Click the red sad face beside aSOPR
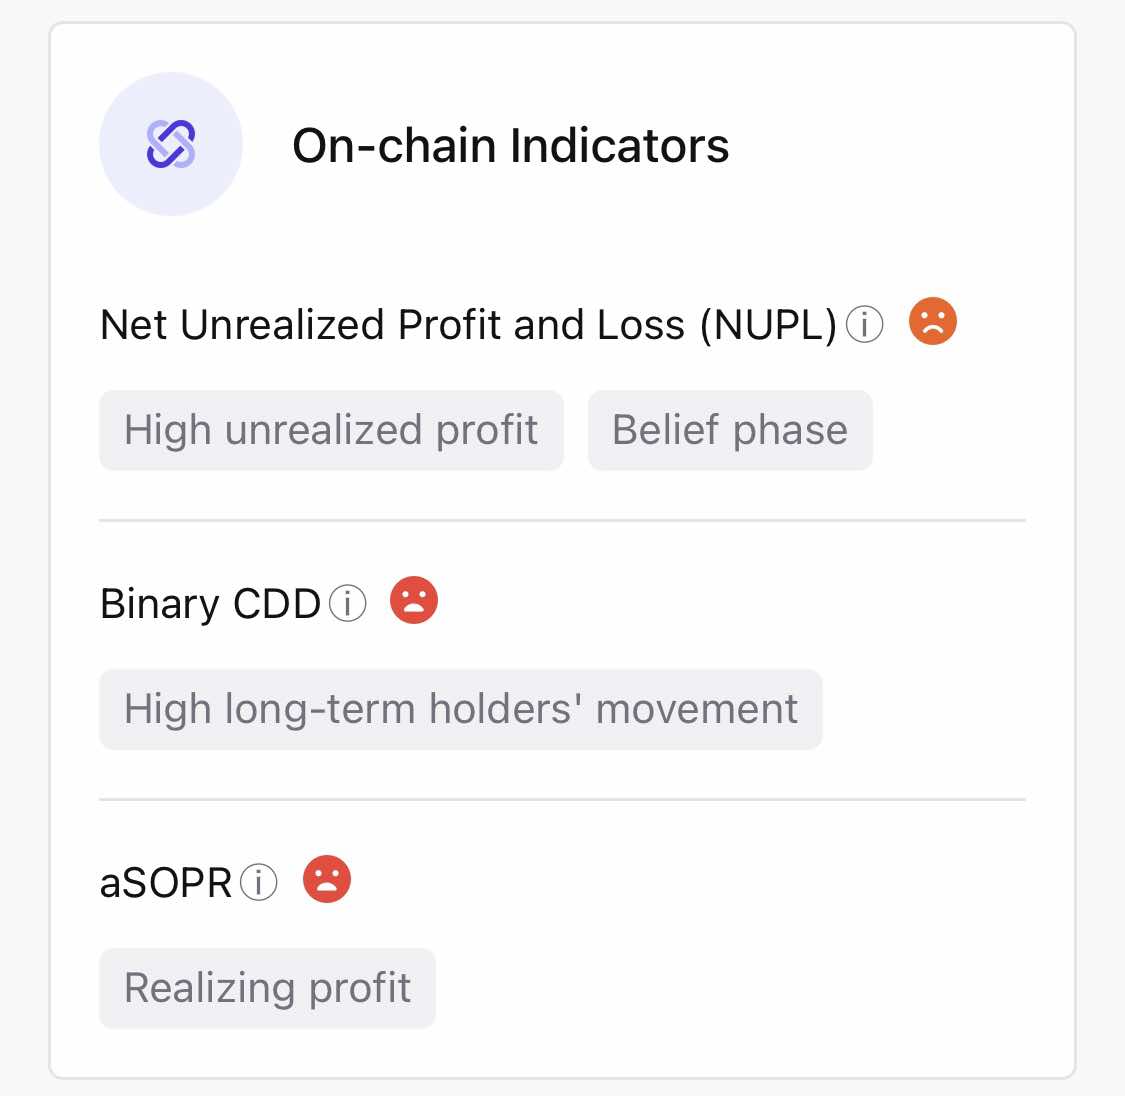Viewport: 1125px width, 1096px height. pyautogui.click(x=326, y=879)
